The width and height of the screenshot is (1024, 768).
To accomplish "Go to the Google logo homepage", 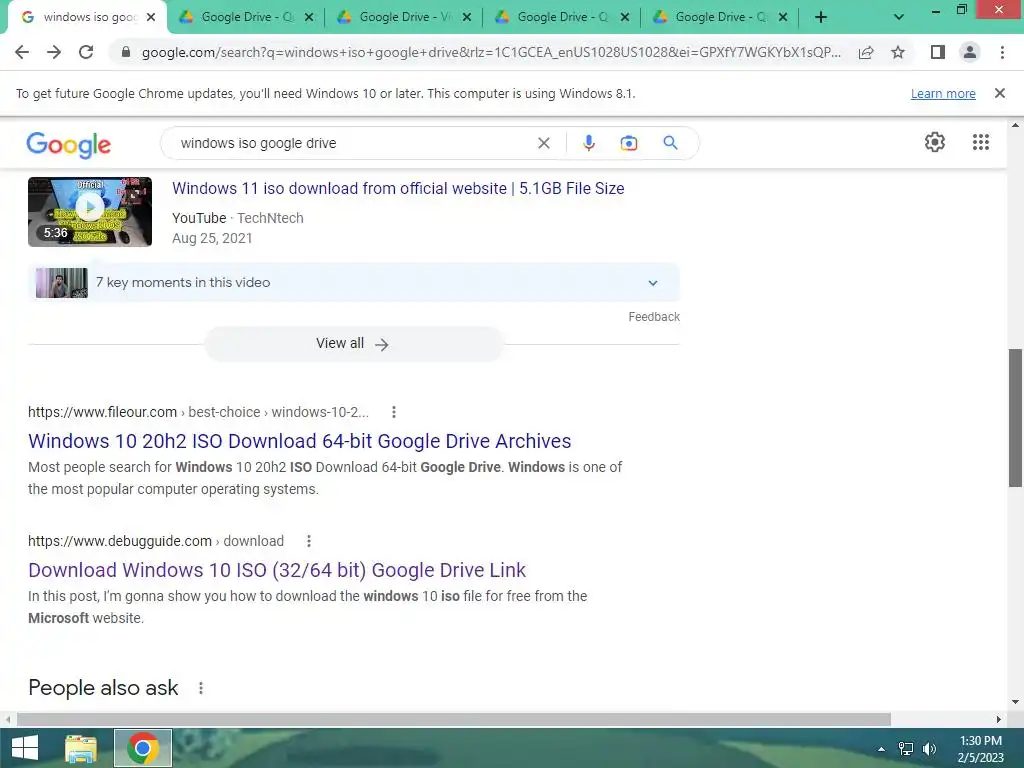I will [x=69, y=144].
